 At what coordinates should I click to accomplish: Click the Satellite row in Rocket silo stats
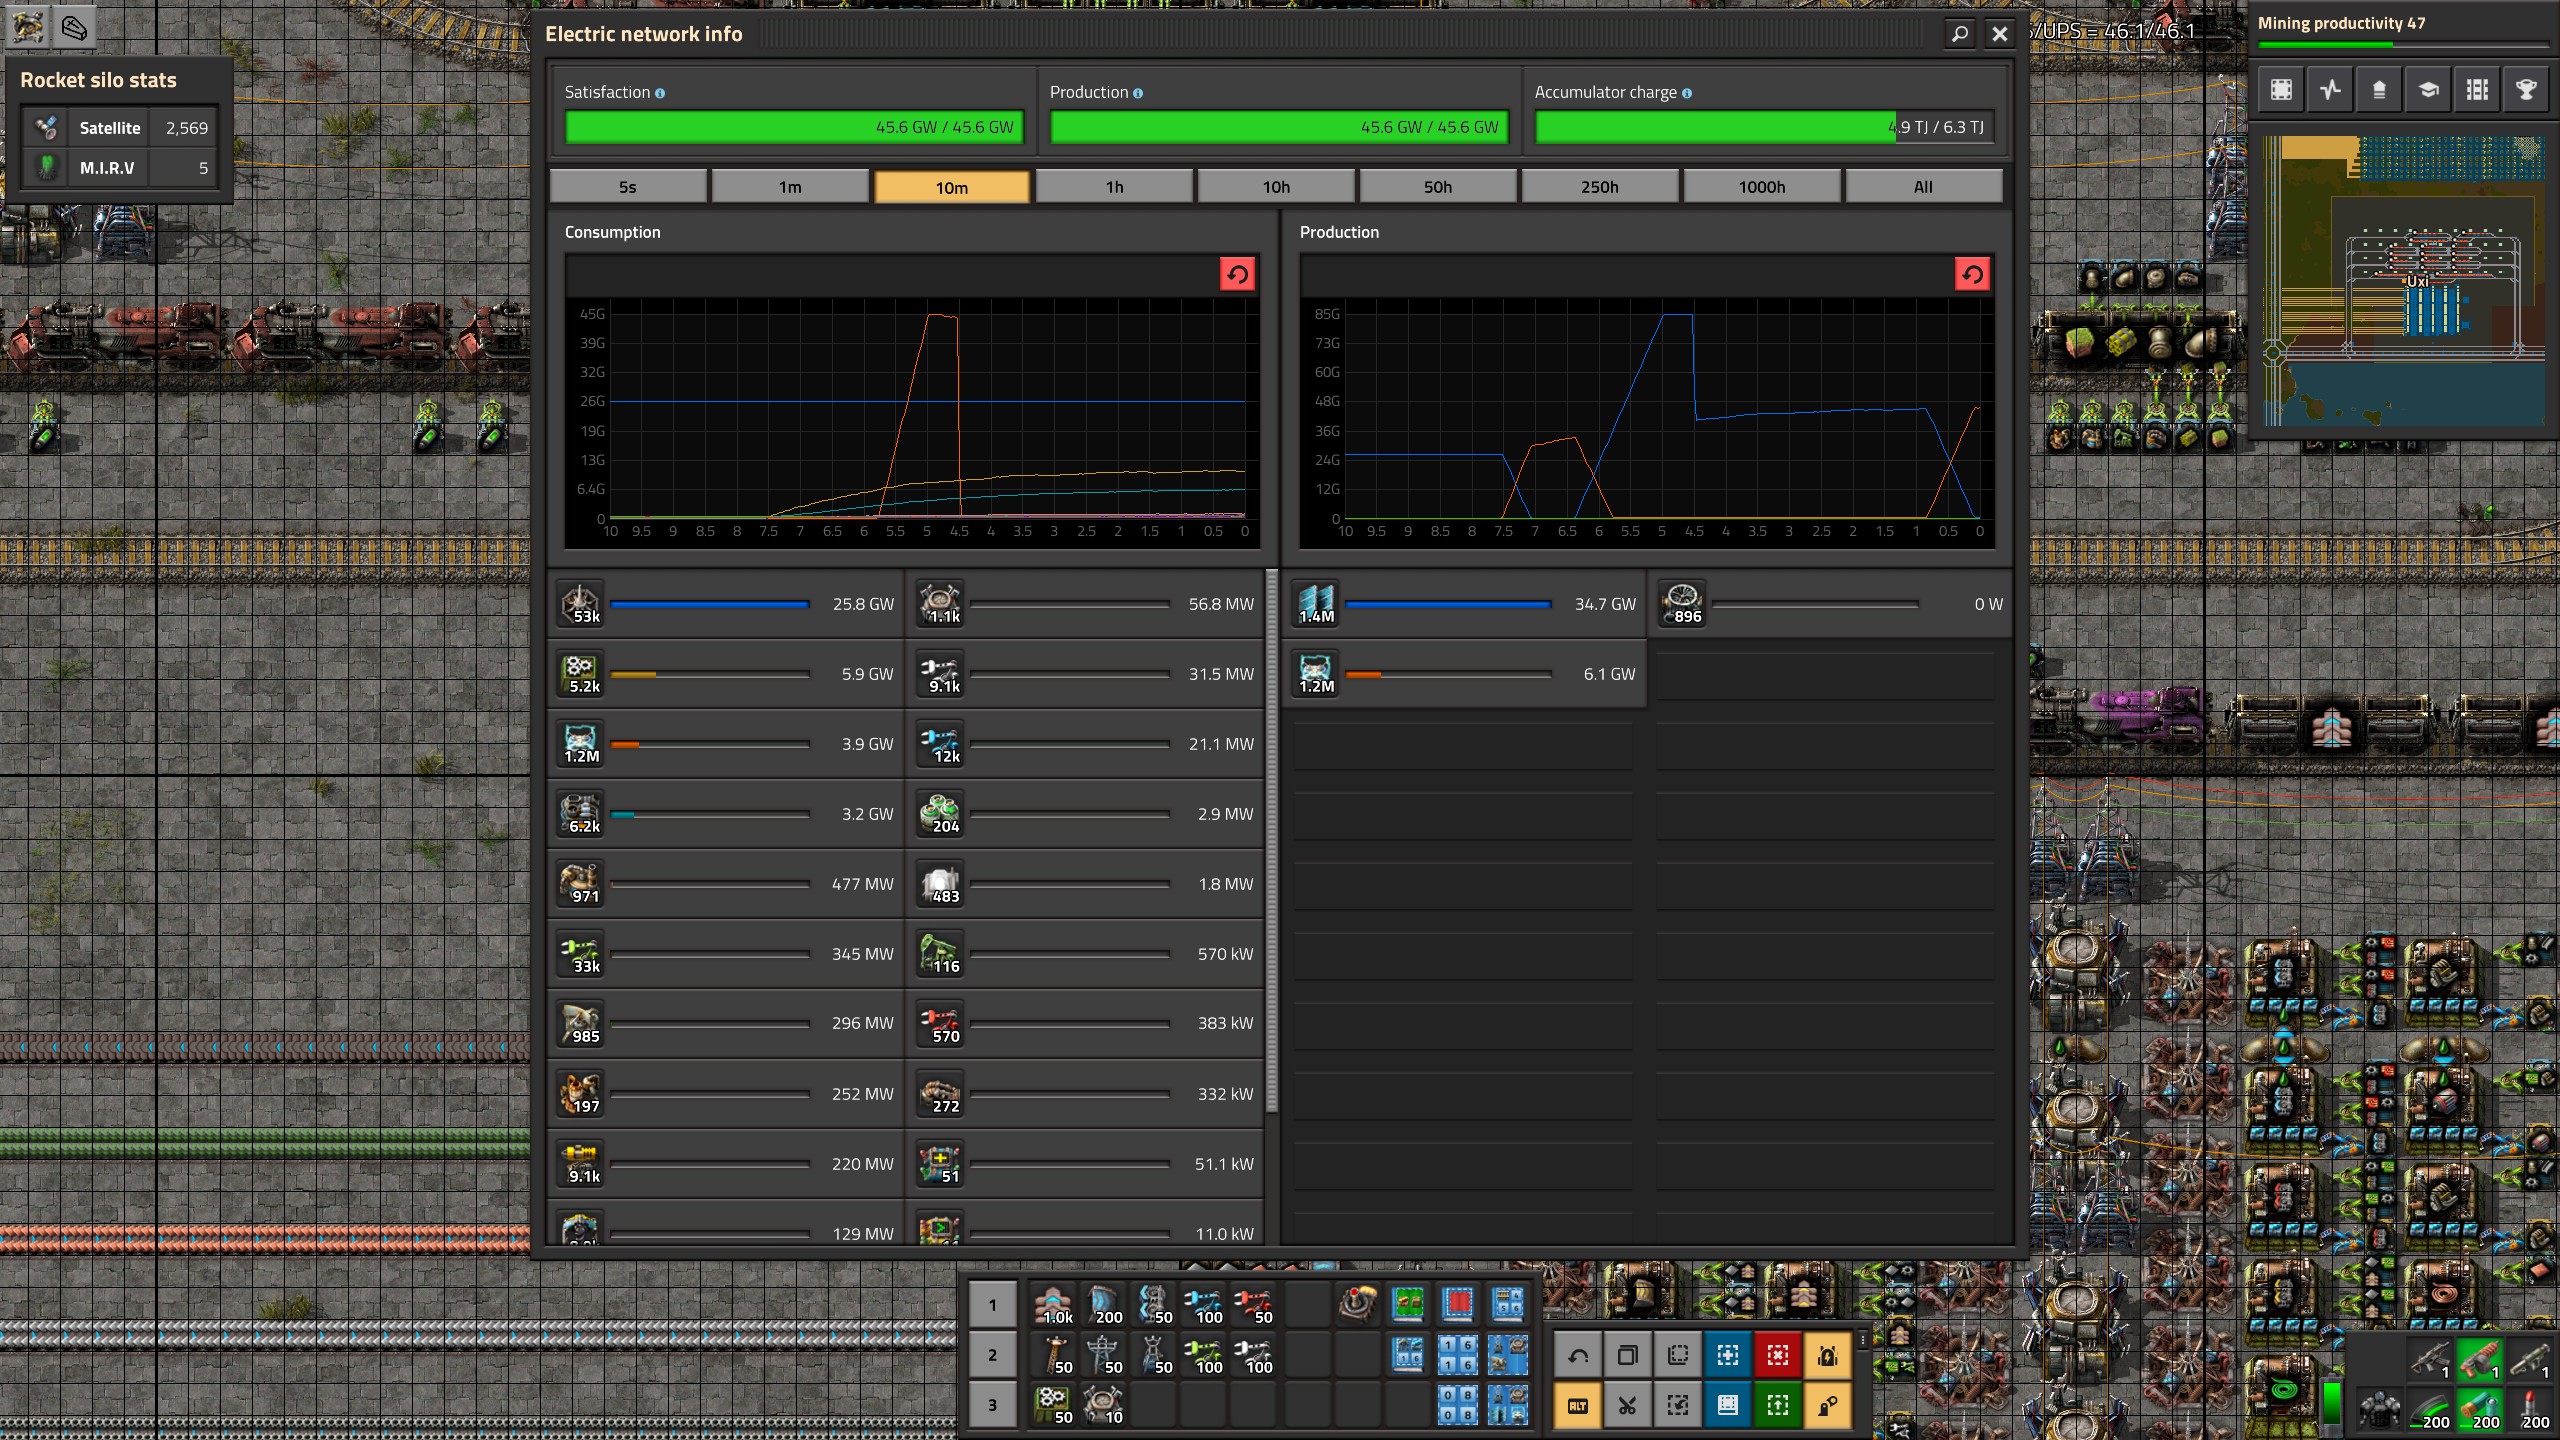(119, 128)
